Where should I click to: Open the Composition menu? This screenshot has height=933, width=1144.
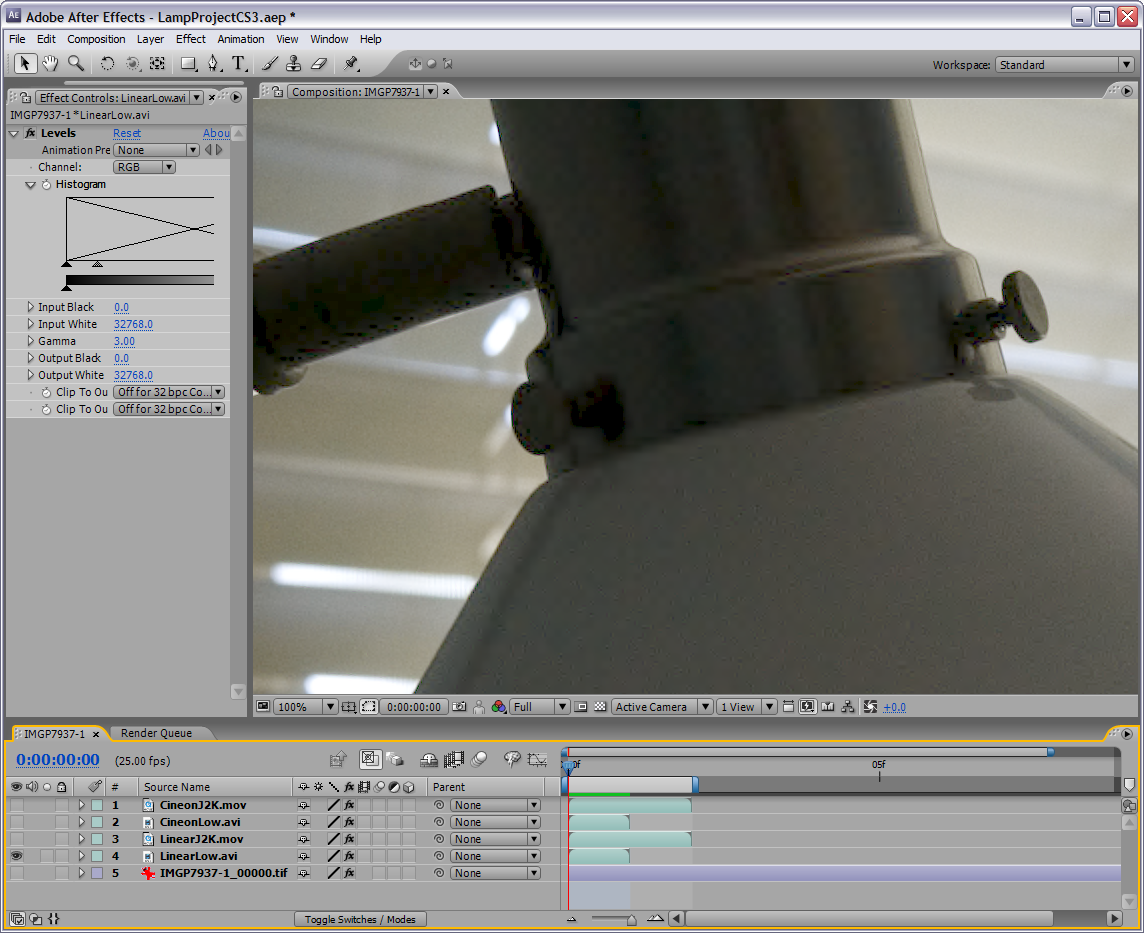click(96, 39)
